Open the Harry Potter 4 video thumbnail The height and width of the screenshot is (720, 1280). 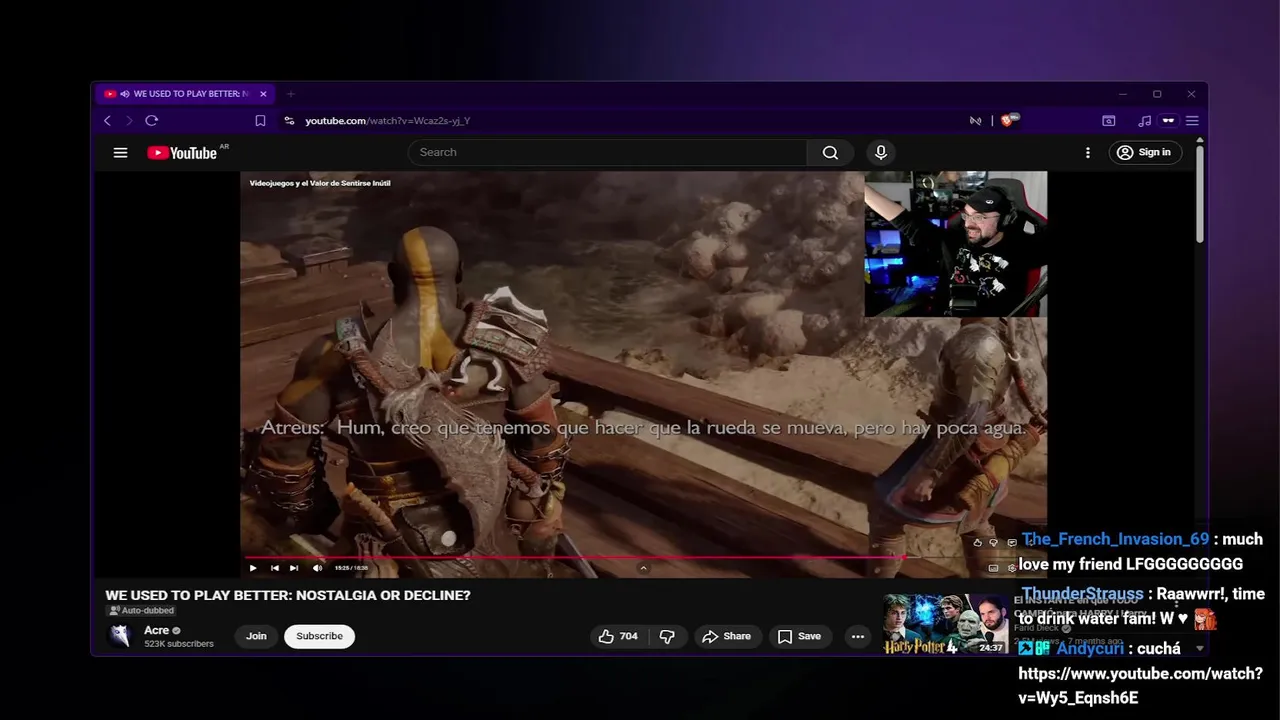click(946, 624)
